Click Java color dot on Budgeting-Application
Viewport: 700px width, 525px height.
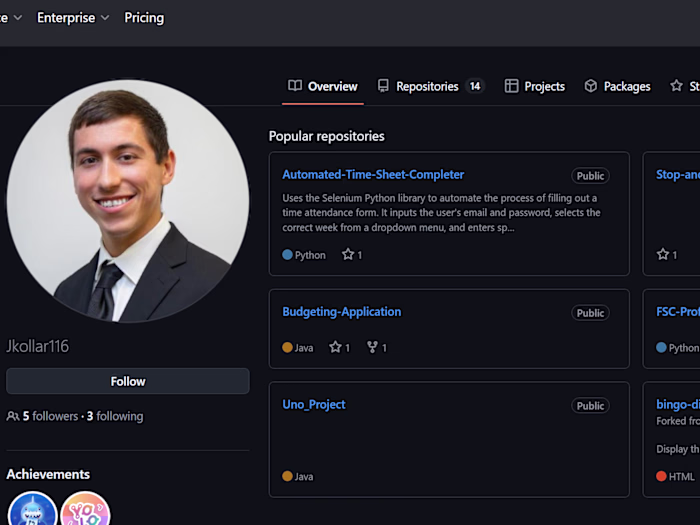288,347
